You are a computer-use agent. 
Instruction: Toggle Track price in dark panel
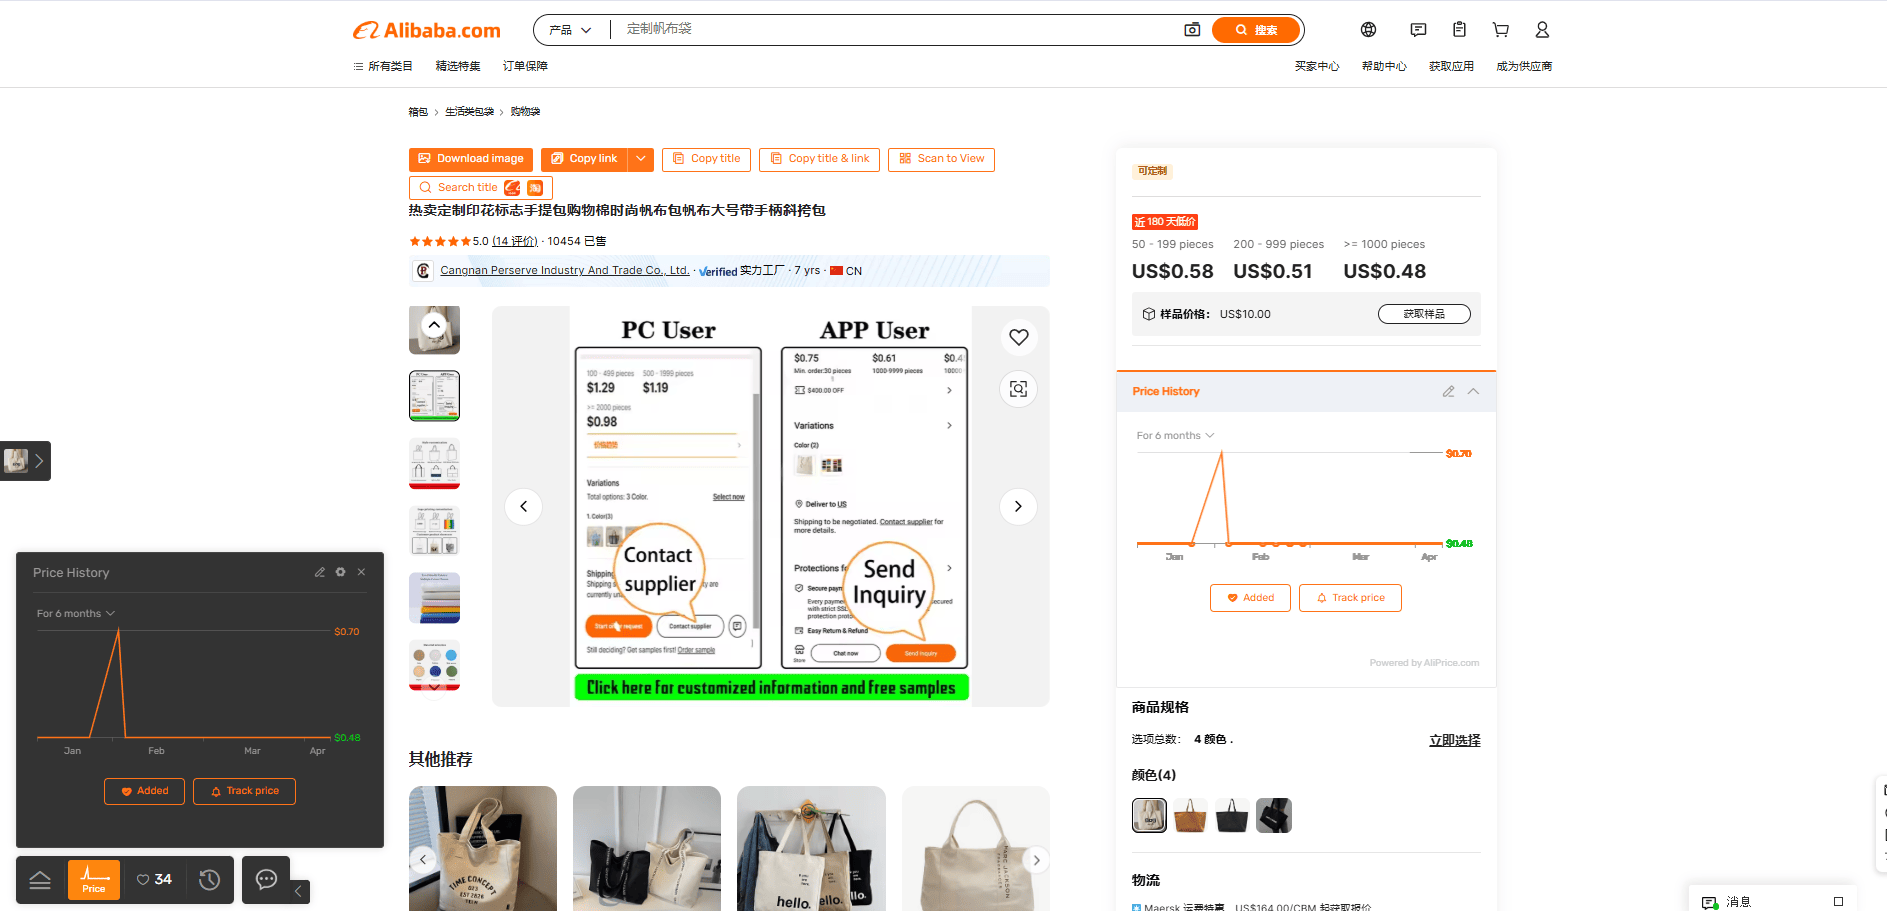click(x=244, y=791)
